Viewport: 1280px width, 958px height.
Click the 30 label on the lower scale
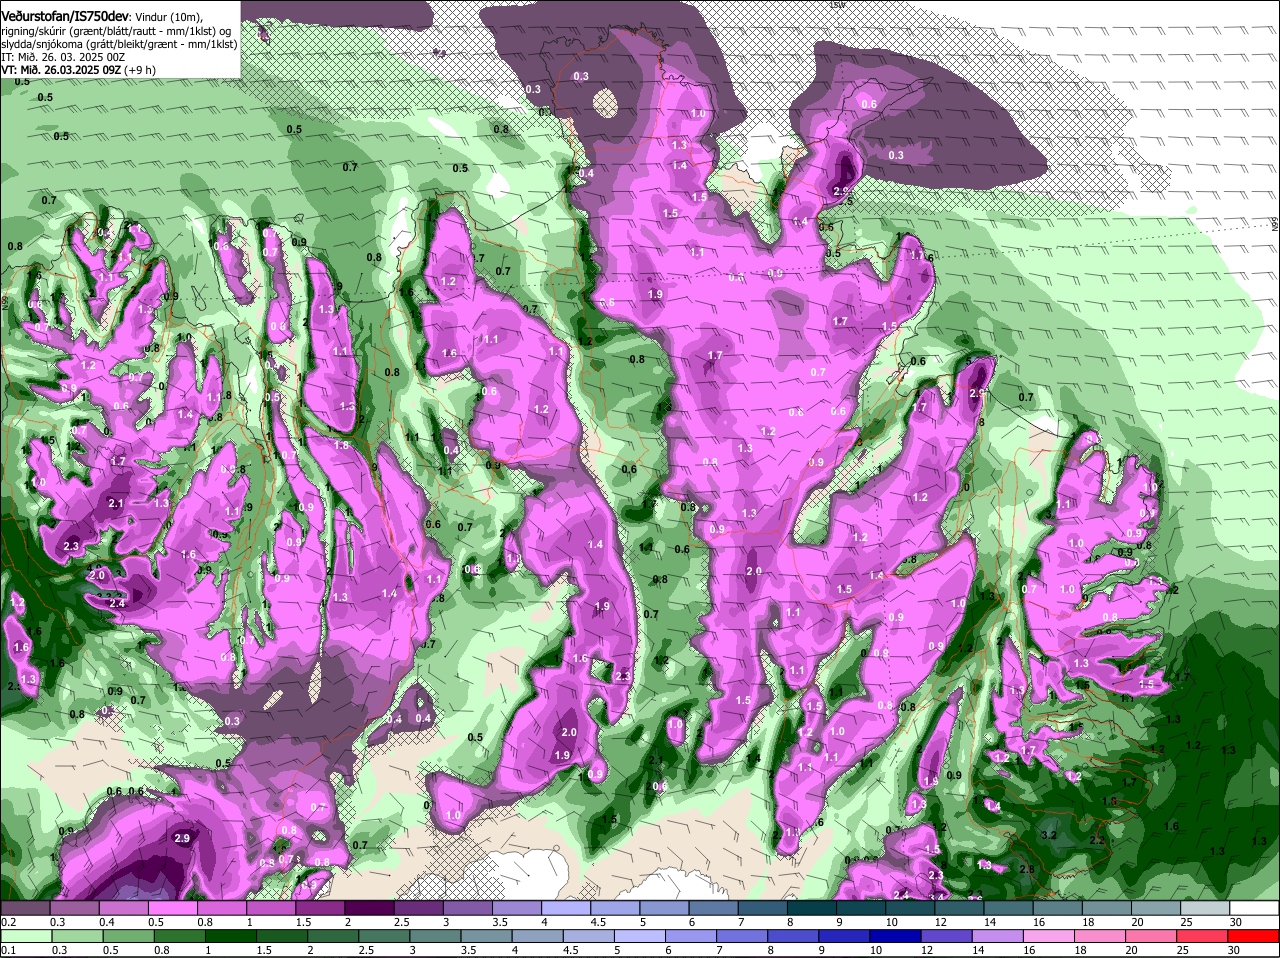point(1236,950)
